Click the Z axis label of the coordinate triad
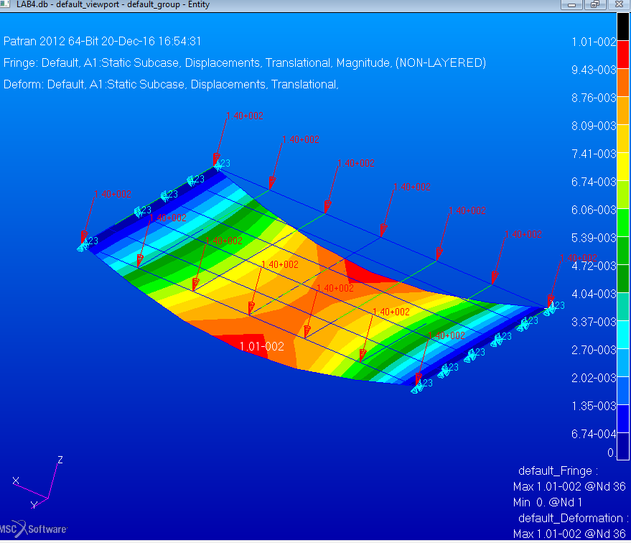 point(60,460)
